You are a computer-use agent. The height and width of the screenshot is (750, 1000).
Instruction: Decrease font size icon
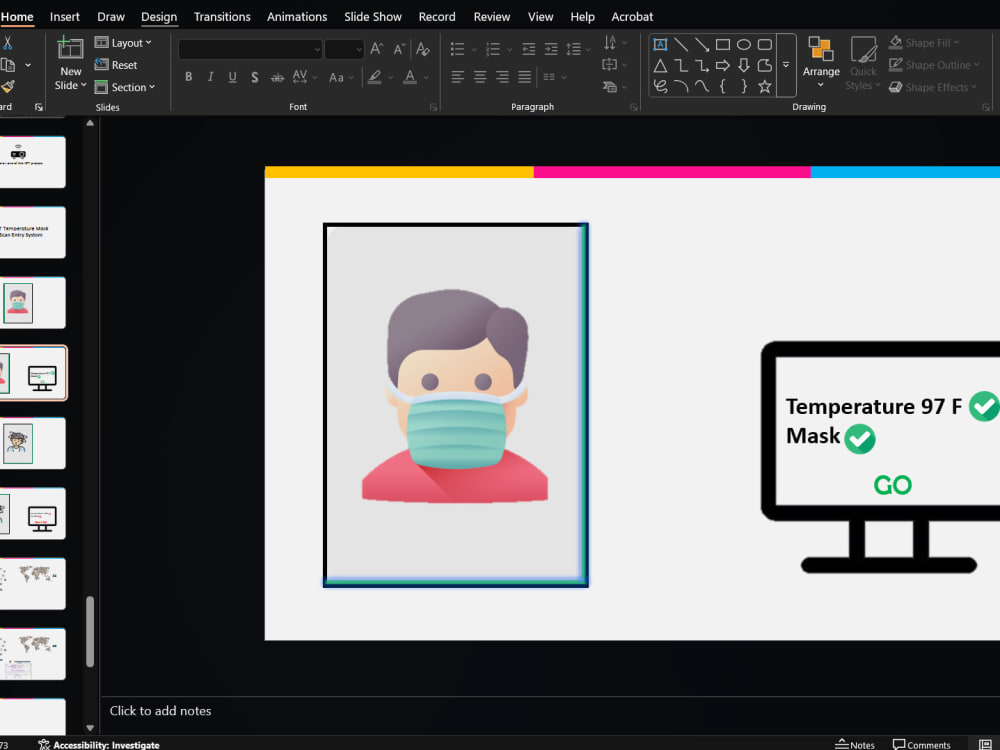(399, 48)
